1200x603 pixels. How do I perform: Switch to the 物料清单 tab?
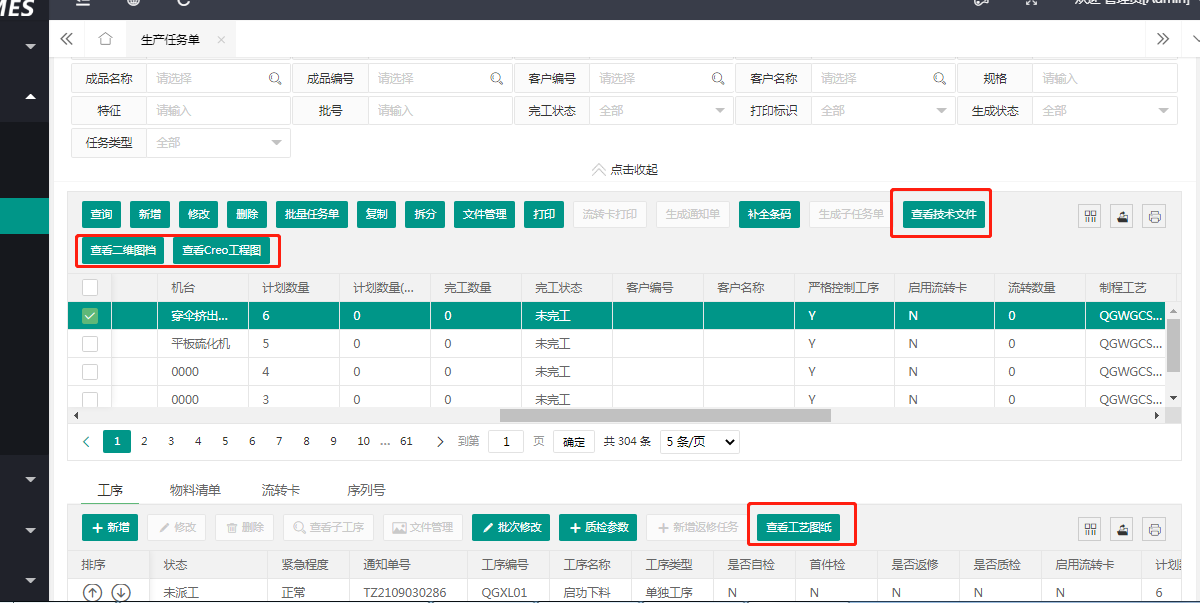coord(195,490)
